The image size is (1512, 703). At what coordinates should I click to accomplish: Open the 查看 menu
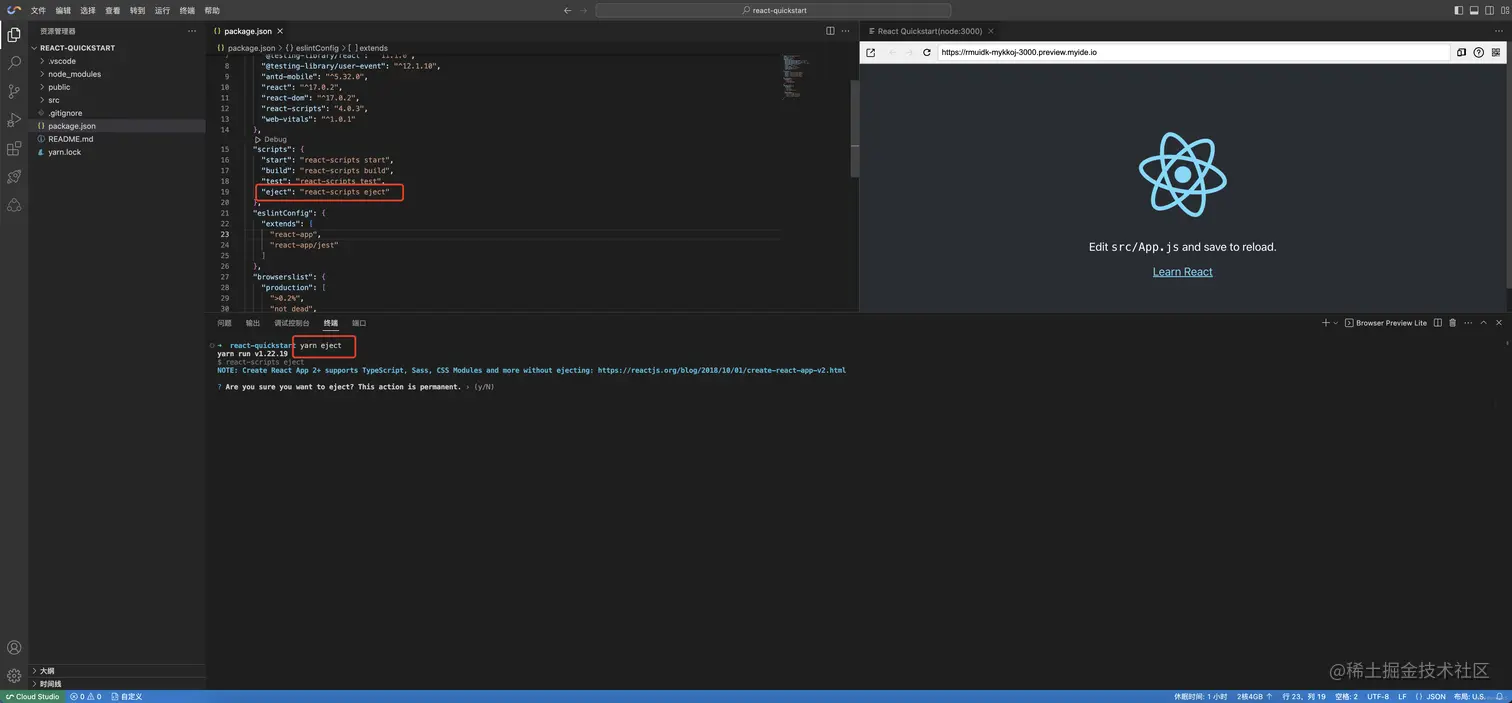(x=113, y=10)
